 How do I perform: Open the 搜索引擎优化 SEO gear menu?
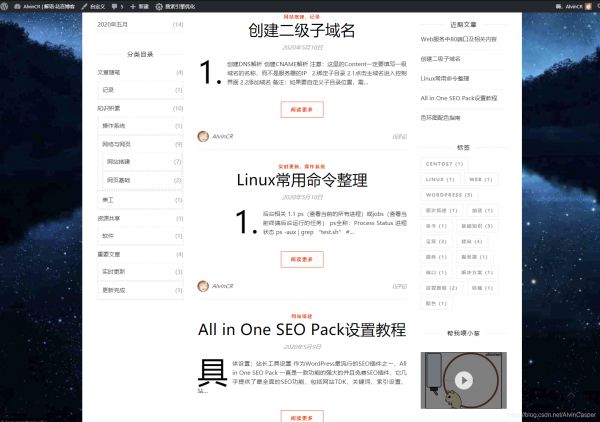pos(176,7)
